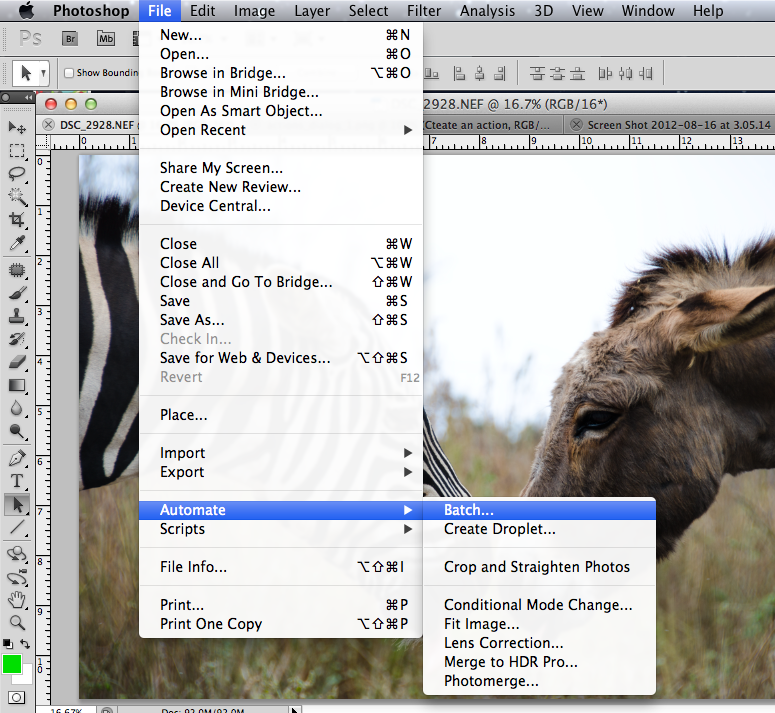Select the Crop tool
775x713 pixels.
pyautogui.click(x=17, y=220)
